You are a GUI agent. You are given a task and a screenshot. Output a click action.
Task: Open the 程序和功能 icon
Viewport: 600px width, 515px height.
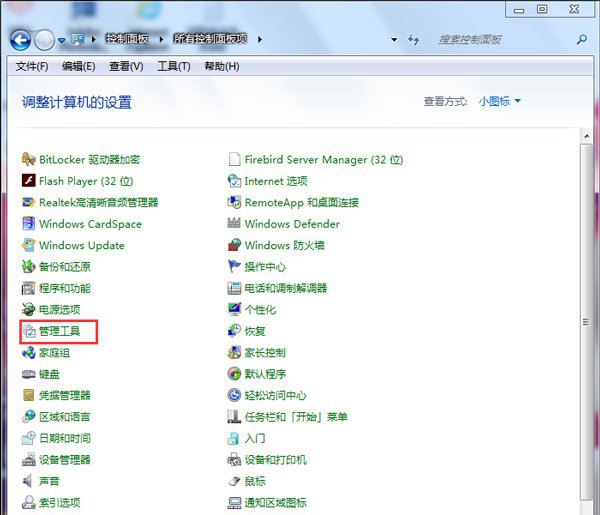[29, 288]
